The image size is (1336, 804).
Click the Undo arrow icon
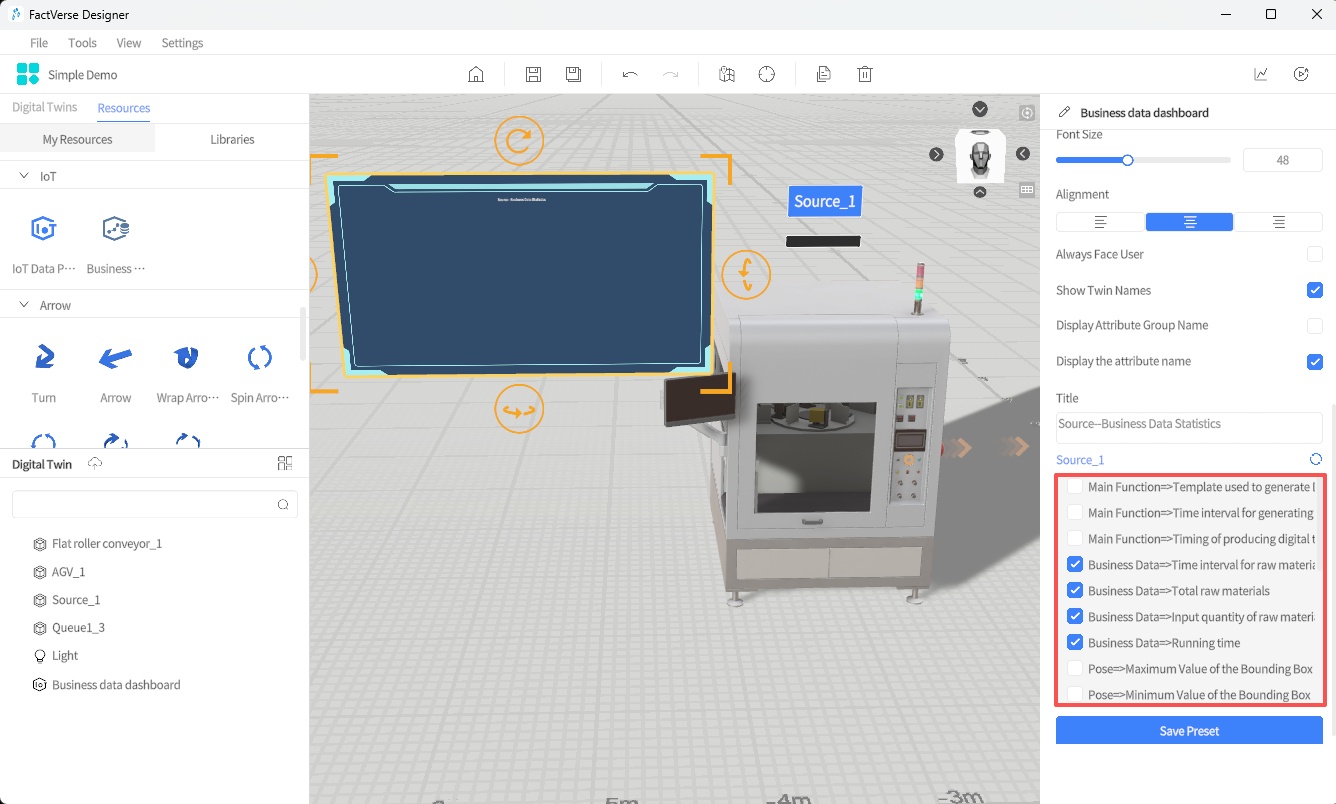(x=630, y=74)
